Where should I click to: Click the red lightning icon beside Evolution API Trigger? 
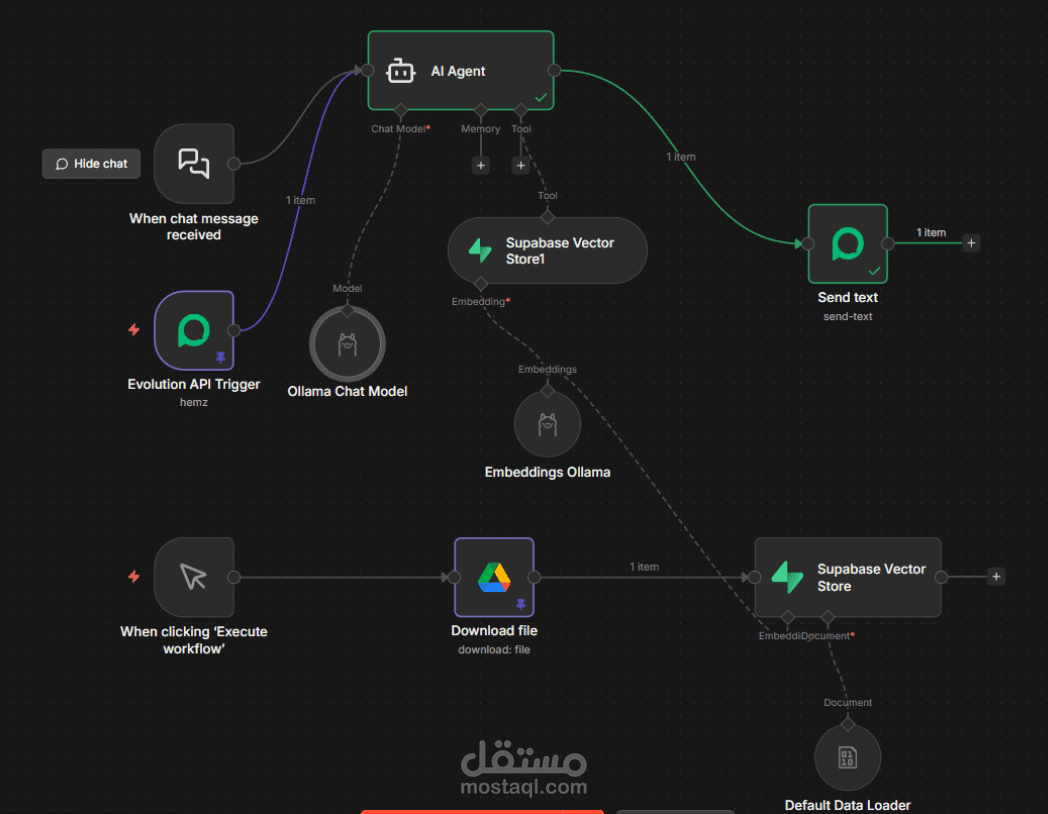point(134,329)
